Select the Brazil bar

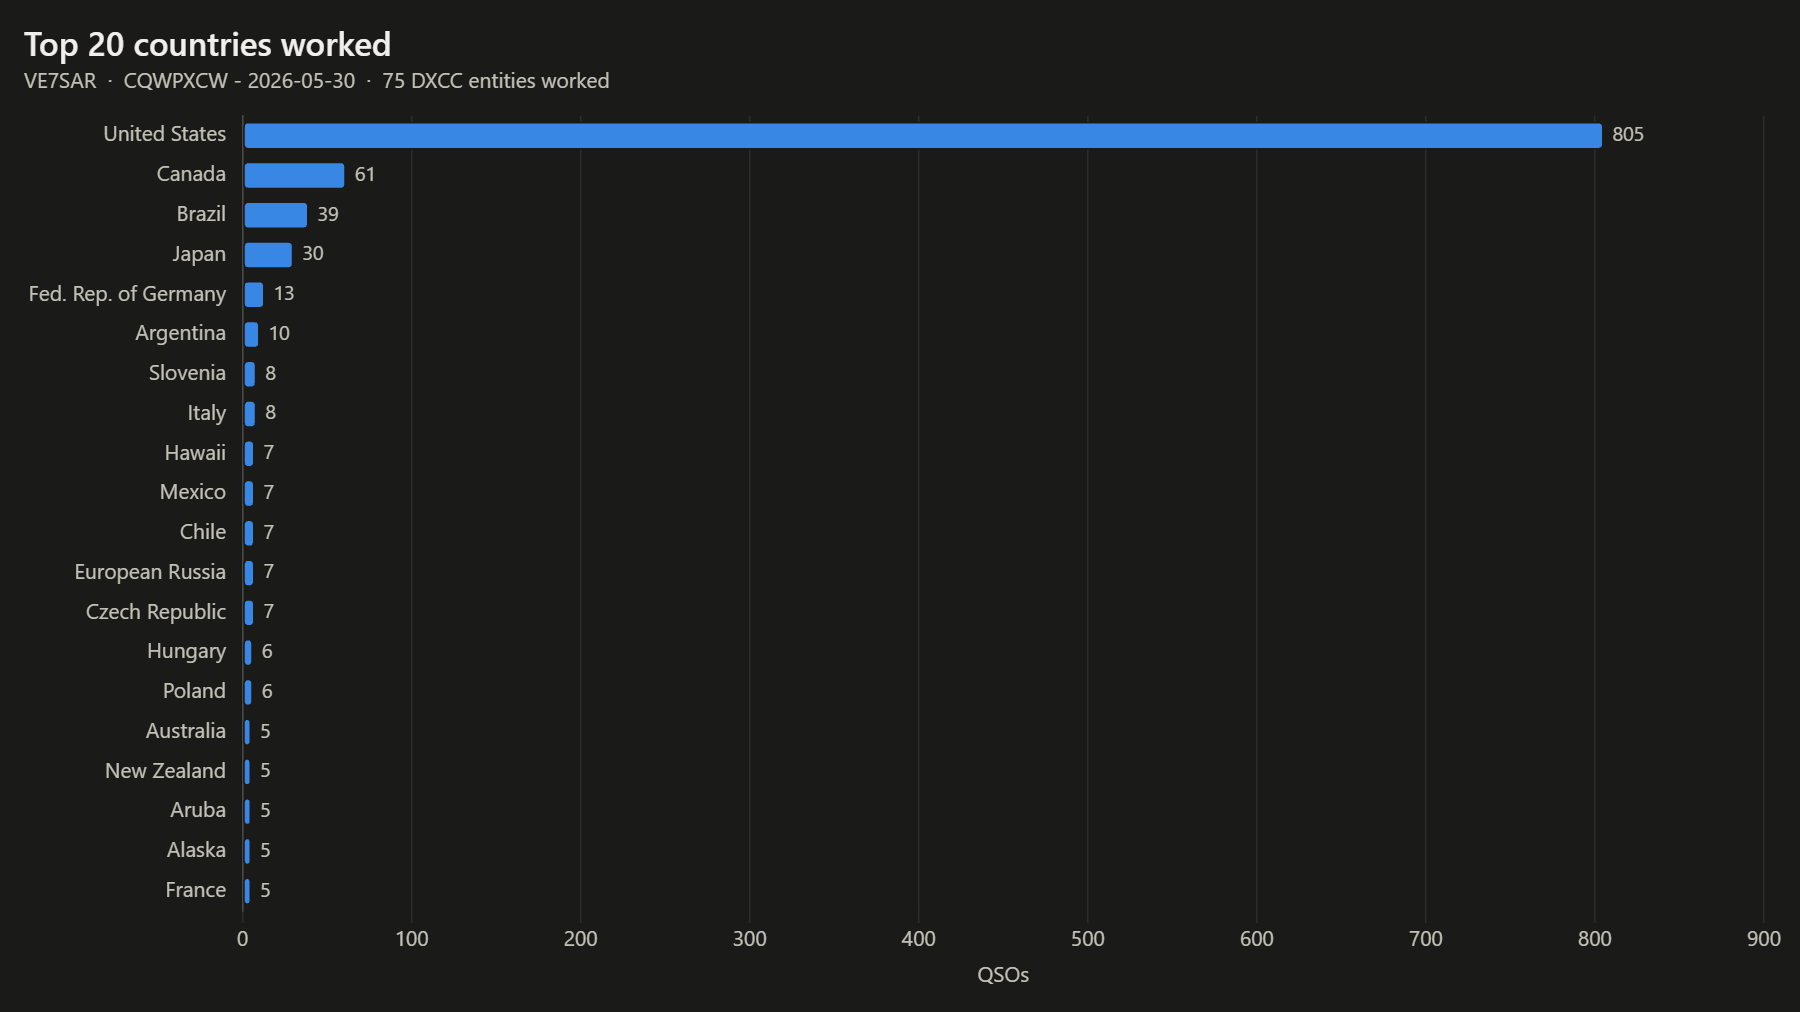tap(276, 215)
